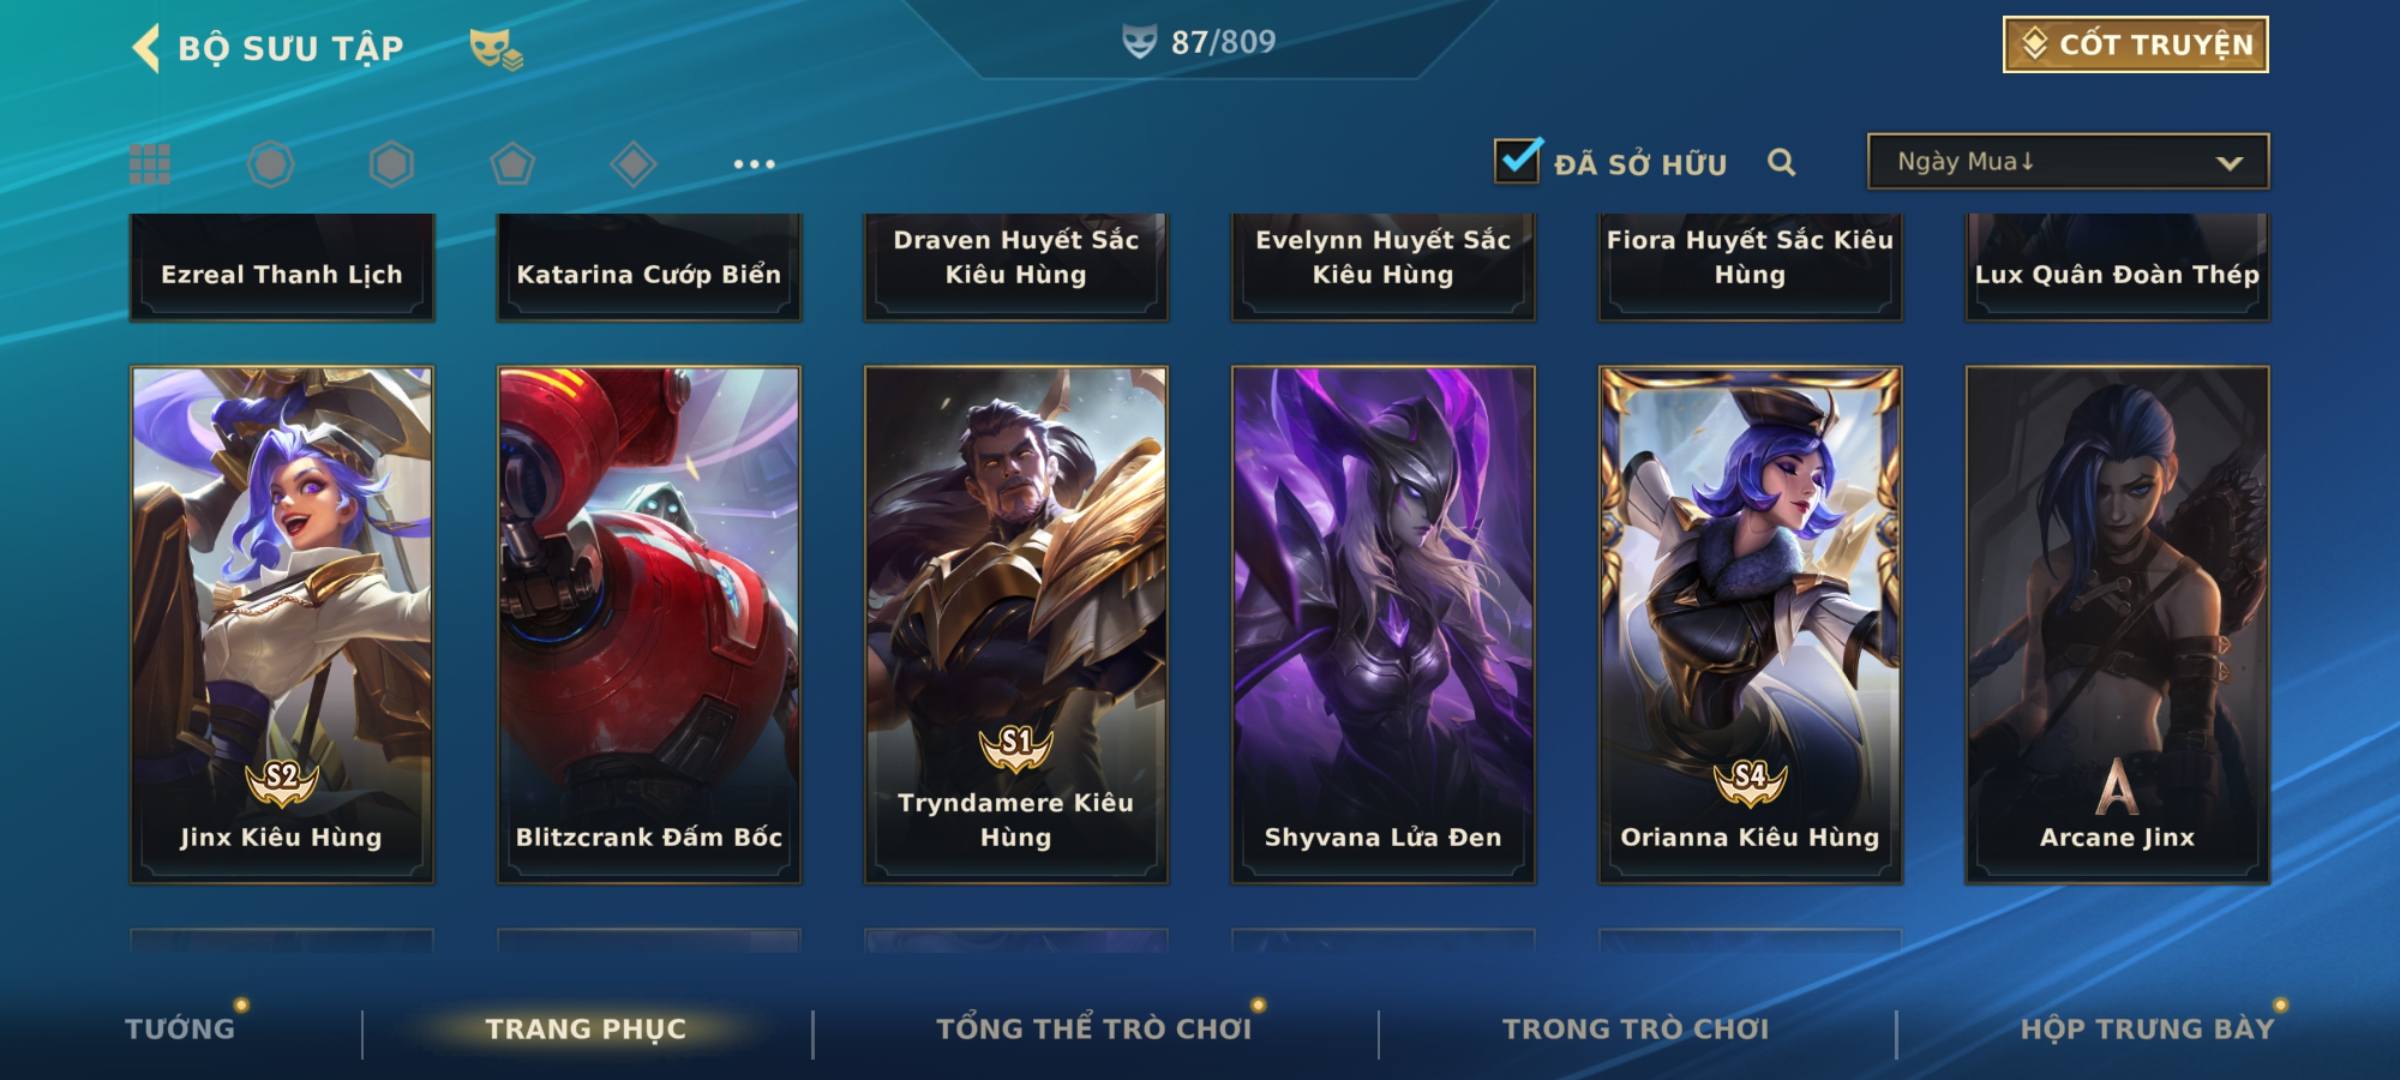Select the diamond rarity filter icon
This screenshot has height=1080, width=2400.
tap(633, 164)
